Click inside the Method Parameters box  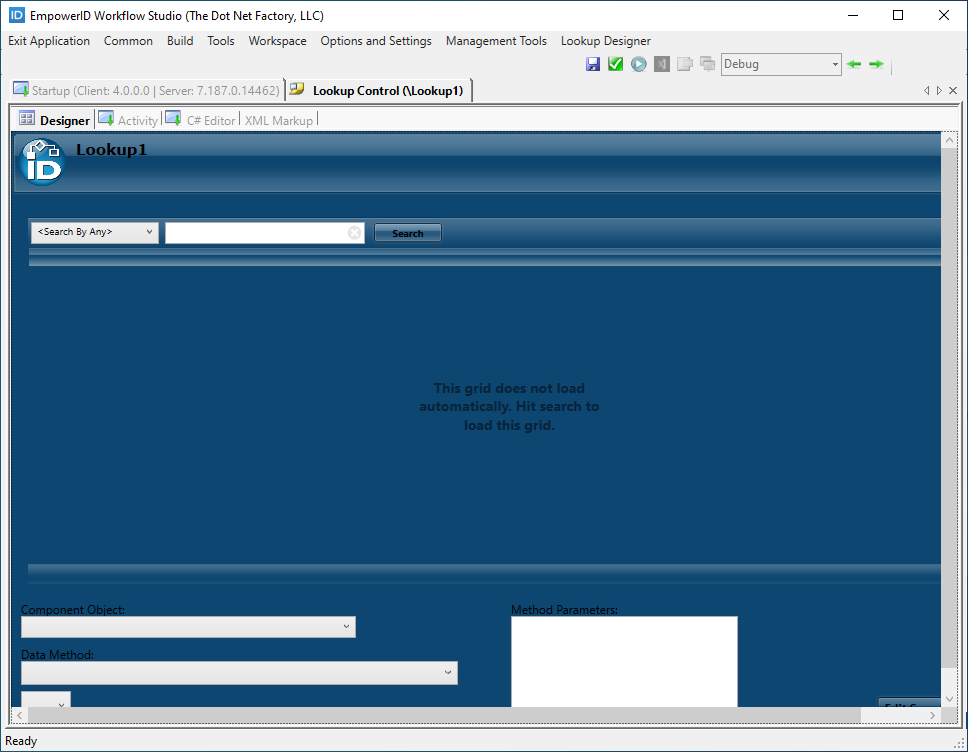point(624,660)
